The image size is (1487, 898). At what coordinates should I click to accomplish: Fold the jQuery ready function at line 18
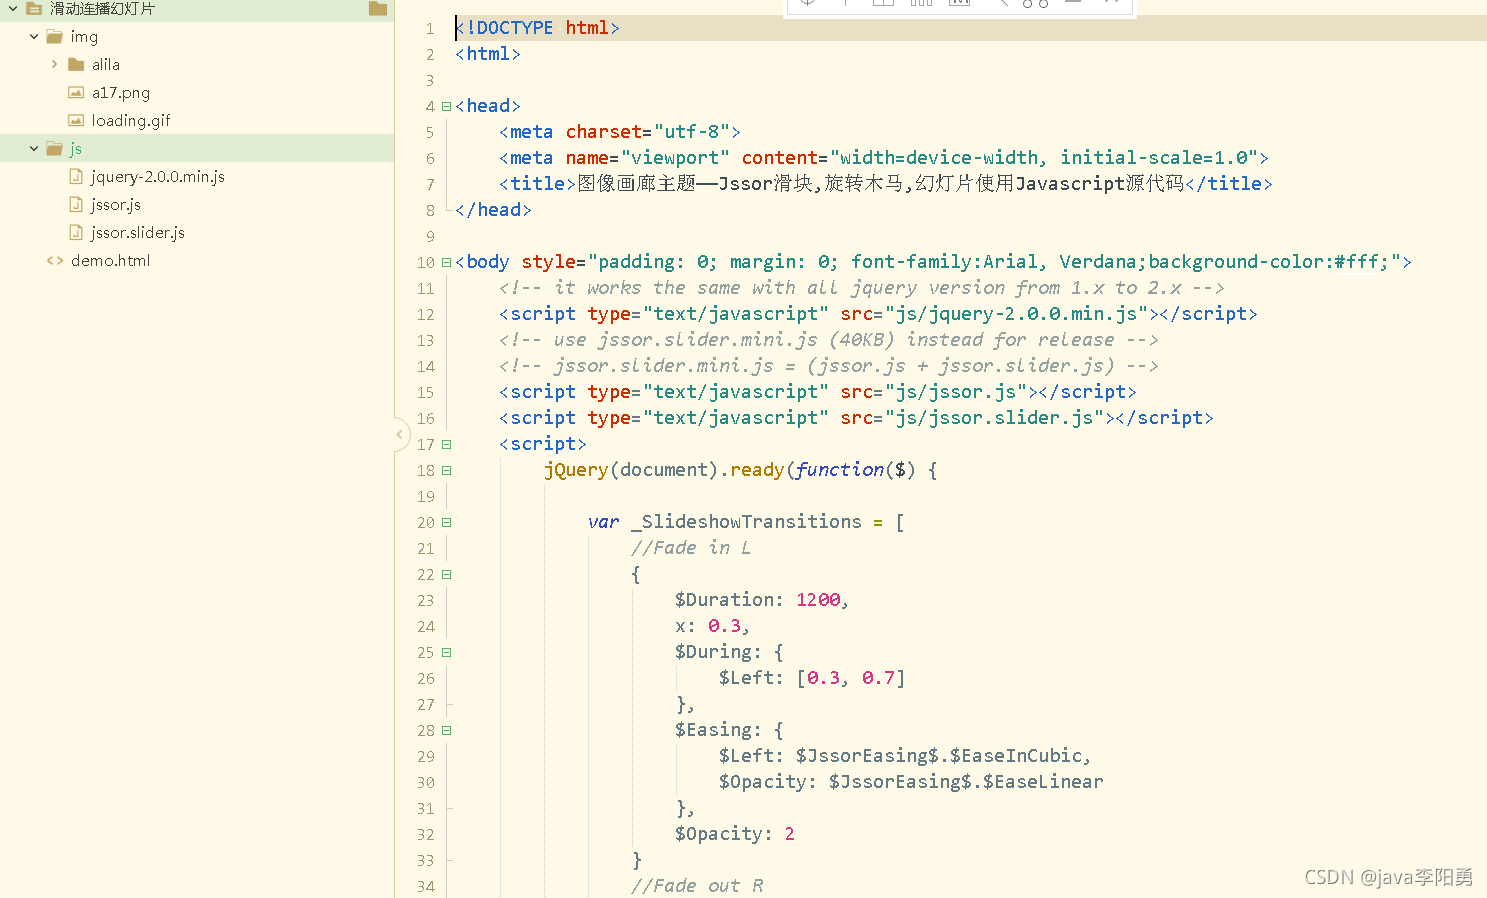tap(446, 470)
